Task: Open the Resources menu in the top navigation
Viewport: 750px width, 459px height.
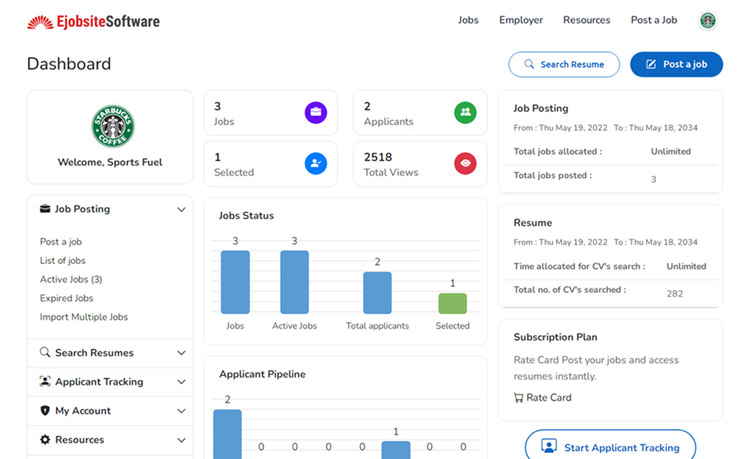Action: (586, 20)
